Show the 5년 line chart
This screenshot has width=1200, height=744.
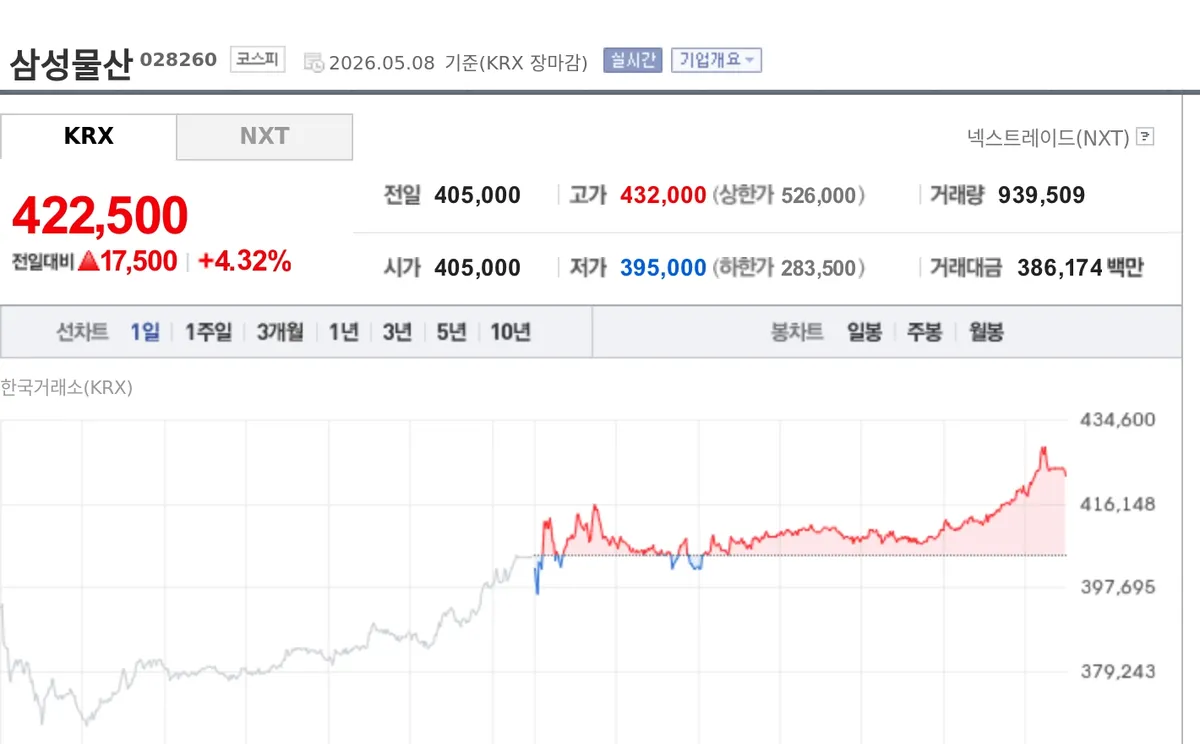pyautogui.click(x=451, y=333)
